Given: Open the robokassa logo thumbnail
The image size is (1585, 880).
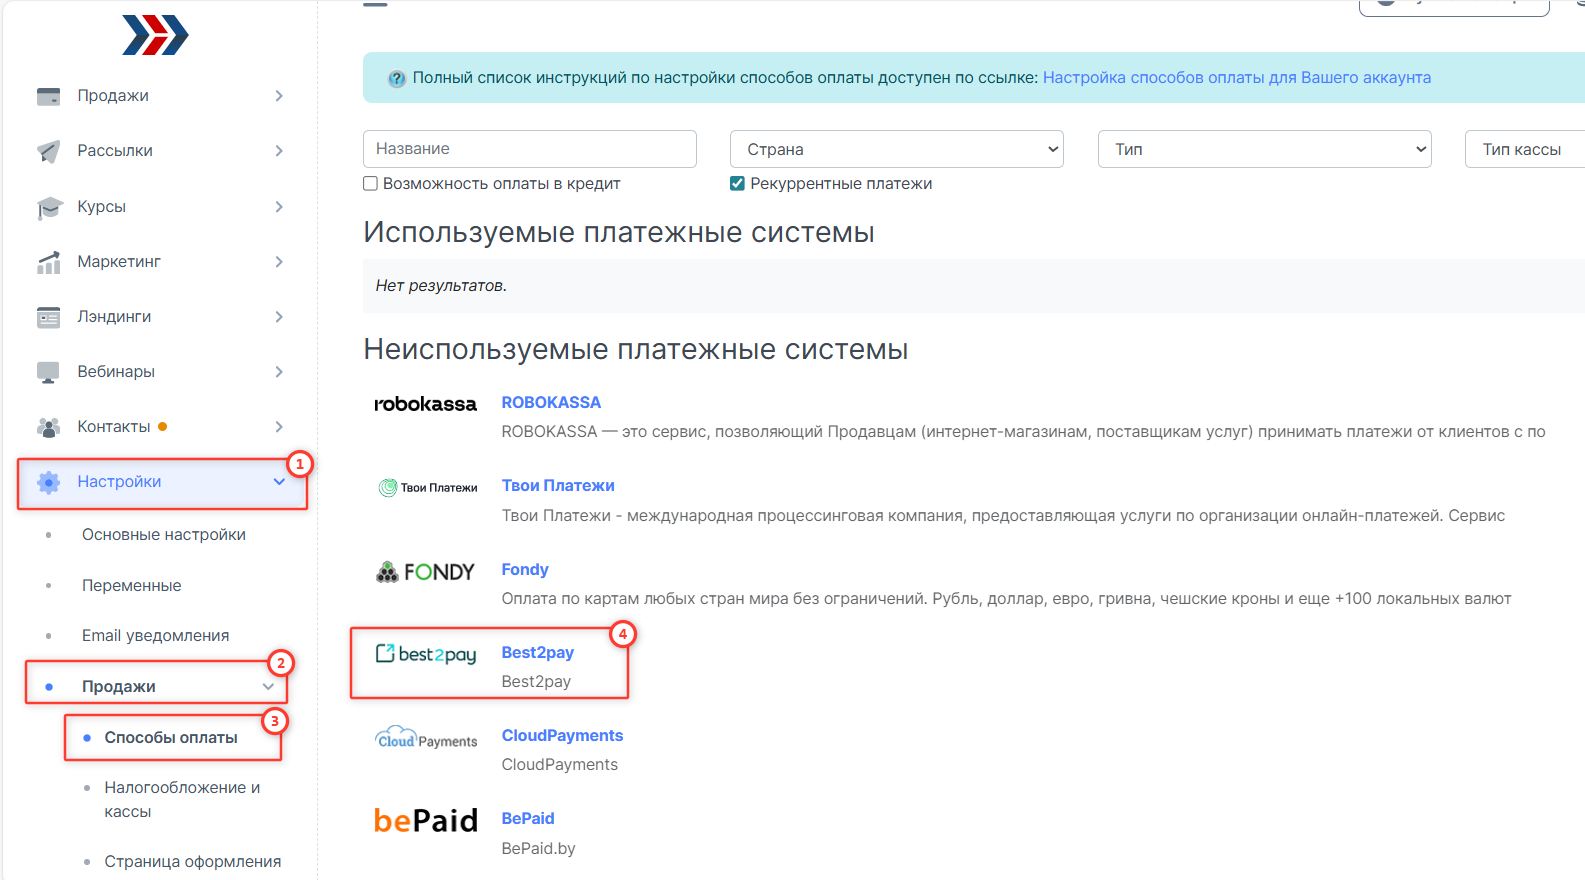Looking at the screenshot, I should 425,404.
